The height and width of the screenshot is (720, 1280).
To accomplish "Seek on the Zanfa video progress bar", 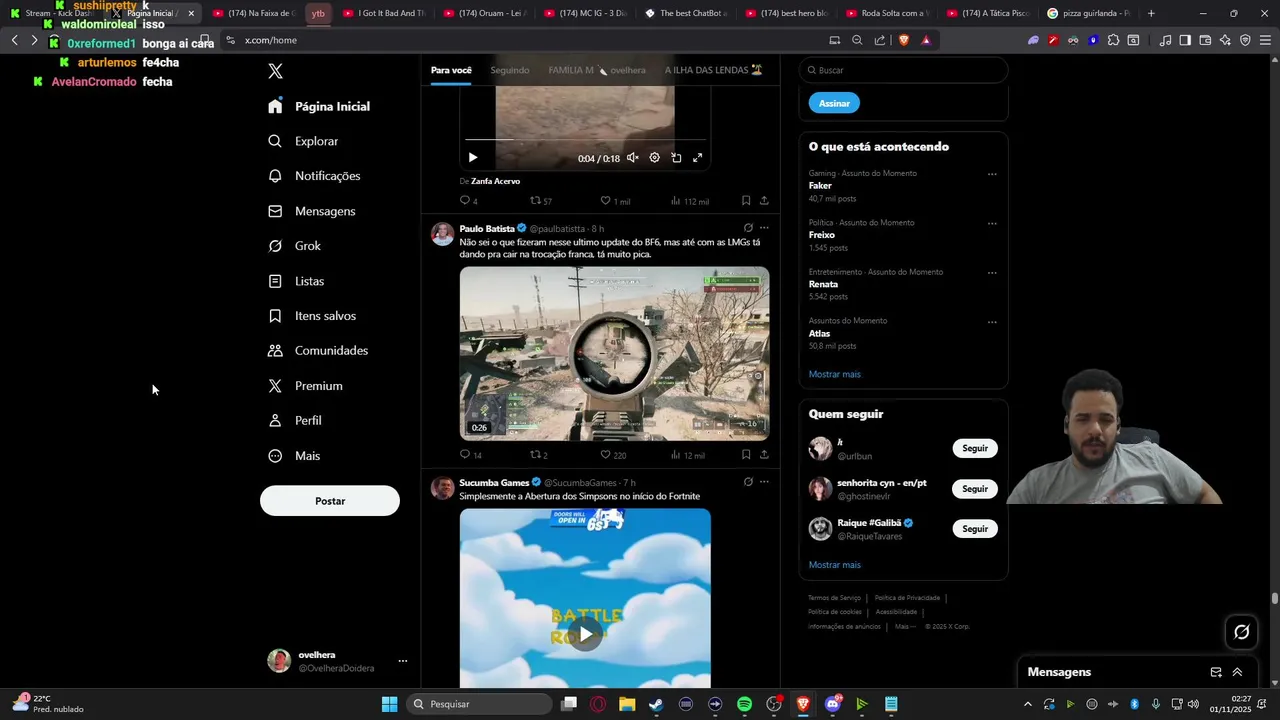I will tap(585, 140).
